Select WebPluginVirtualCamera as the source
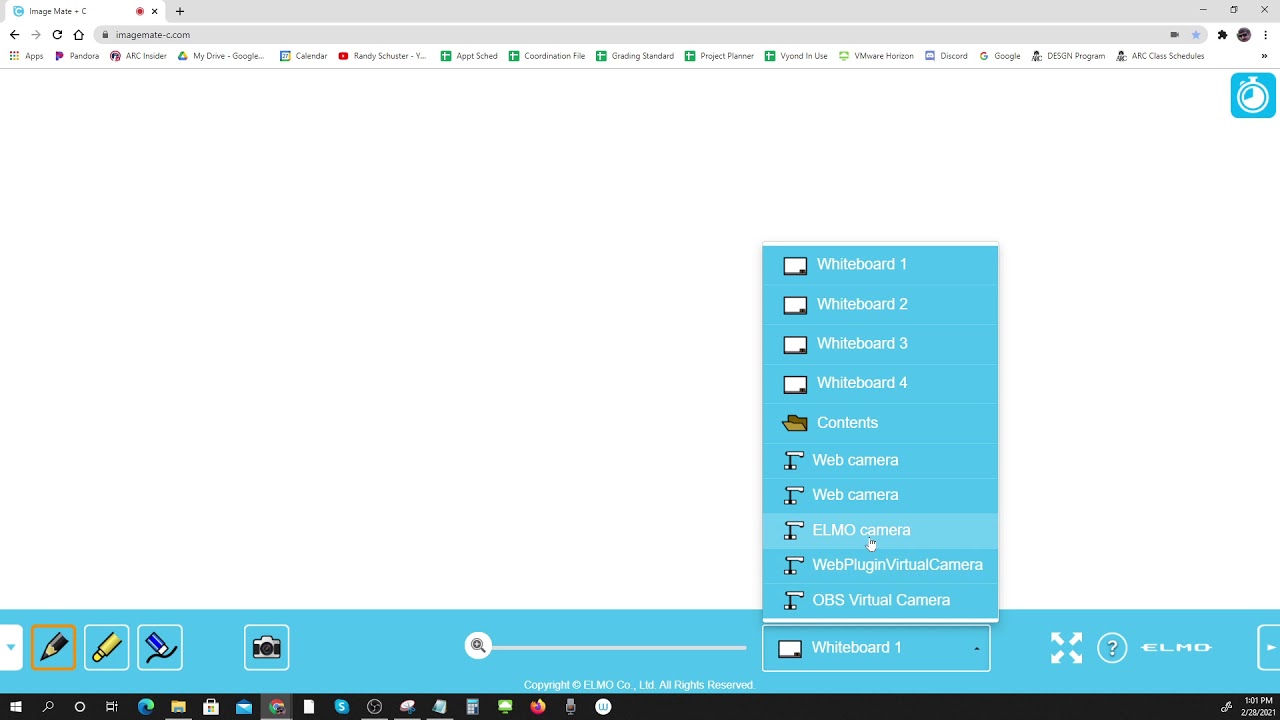 pyautogui.click(x=880, y=565)
